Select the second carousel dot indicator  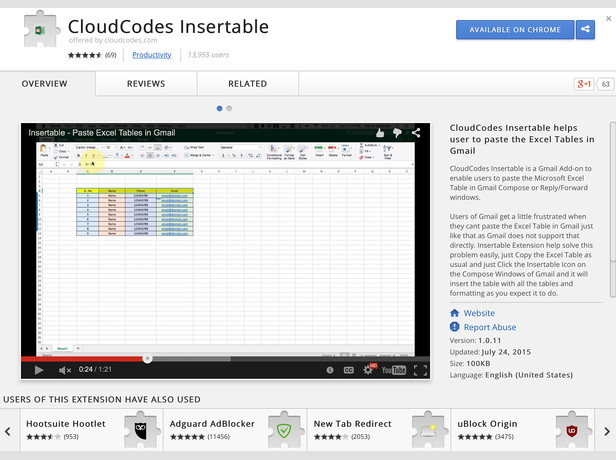(x=229, y=108)
